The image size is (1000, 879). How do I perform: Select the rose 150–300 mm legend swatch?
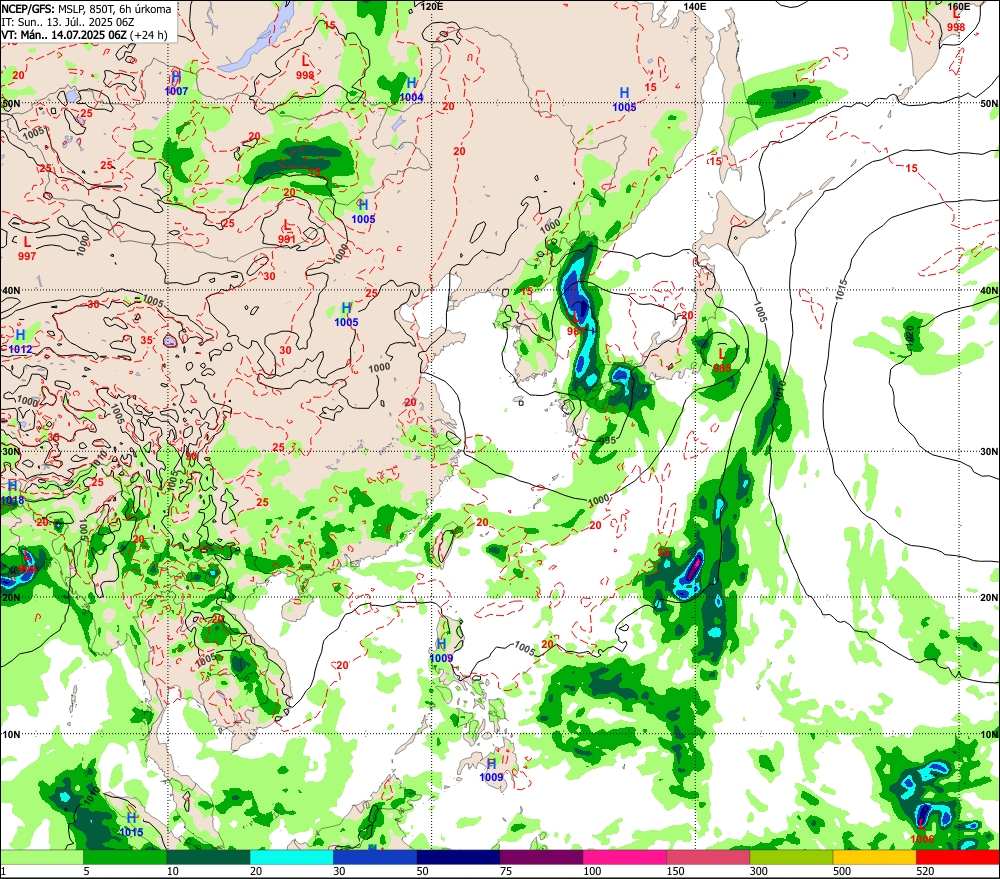click(x=708, y=857)
